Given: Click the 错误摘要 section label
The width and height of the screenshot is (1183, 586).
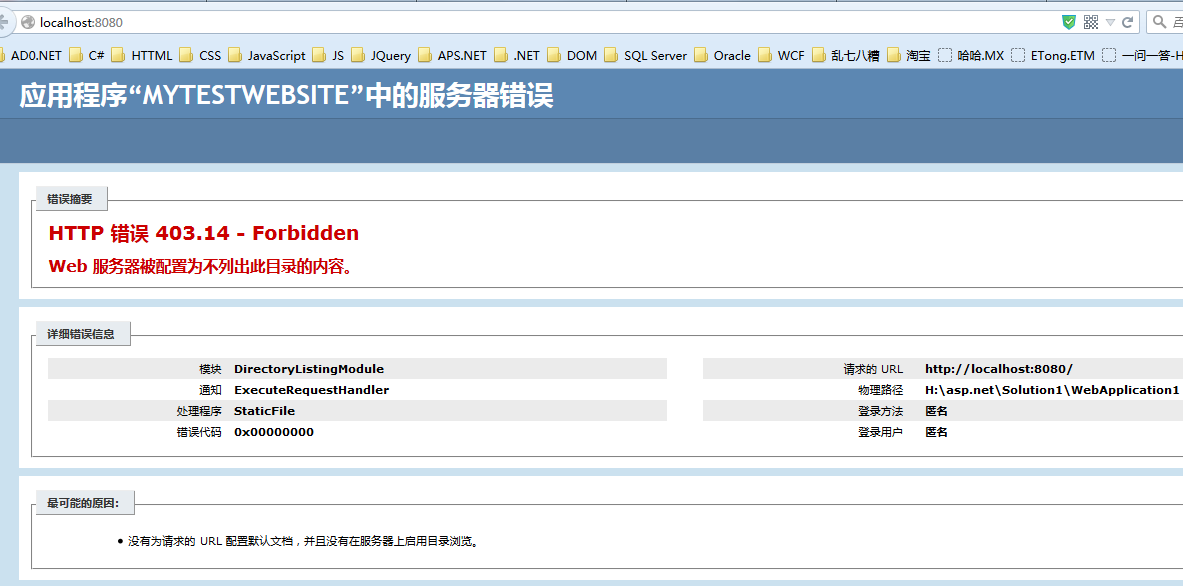Looking at the screenshot, I should [70, 199].
